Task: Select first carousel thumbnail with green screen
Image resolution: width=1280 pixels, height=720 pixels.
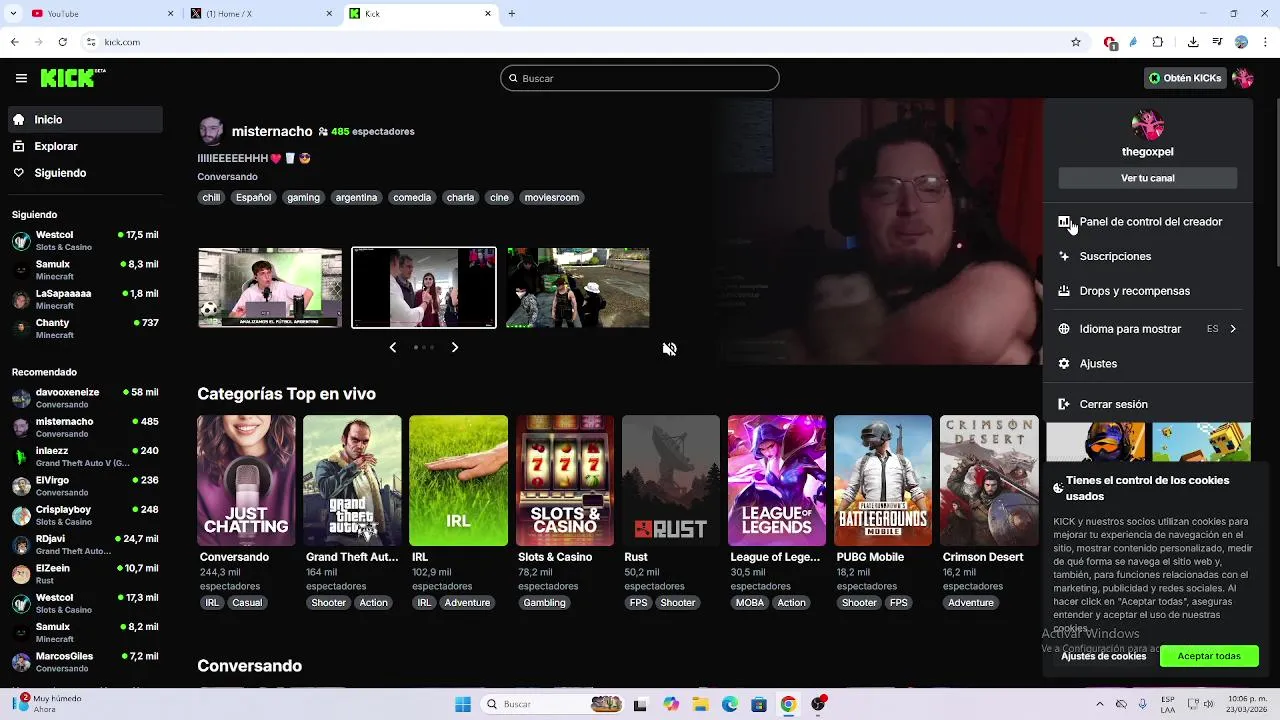Action: (270, 288)
